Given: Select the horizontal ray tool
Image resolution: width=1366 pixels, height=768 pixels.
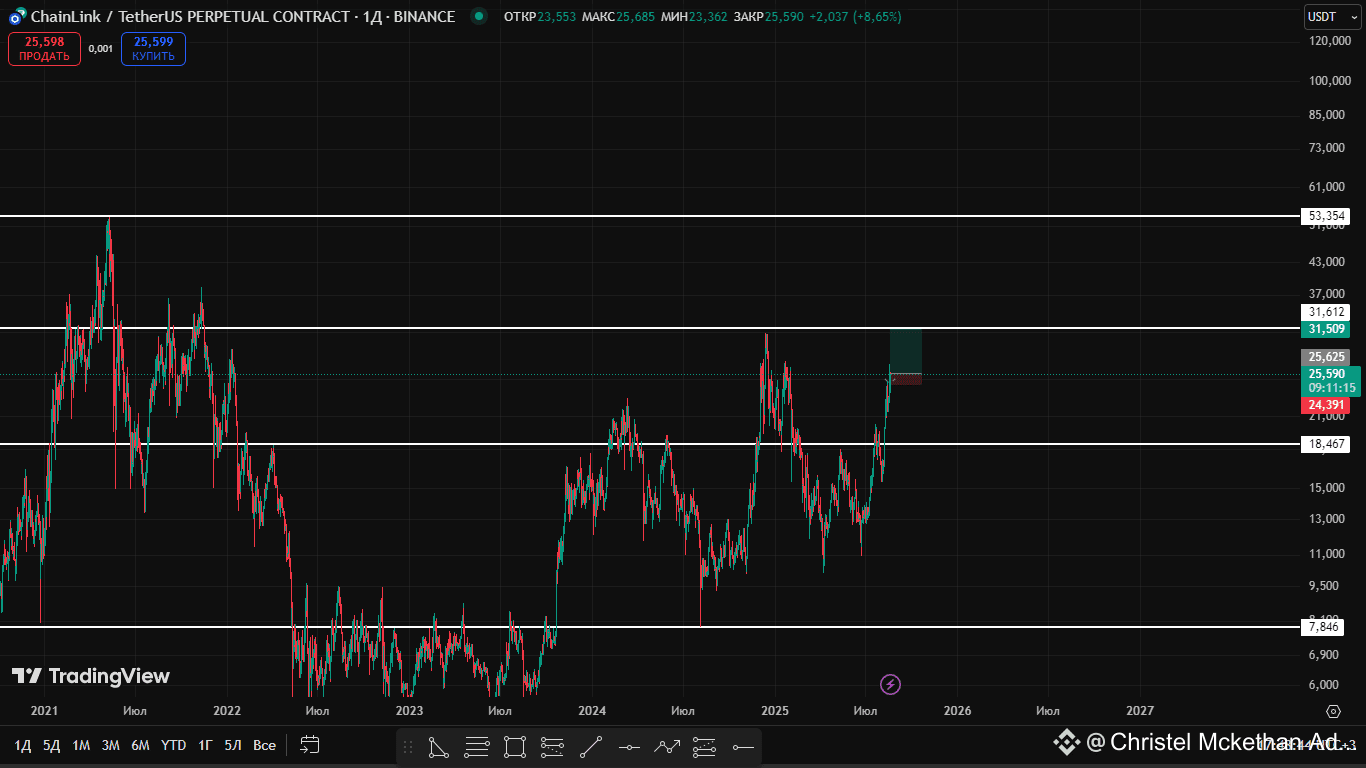Looking at the screenshot, I should point(742,747).
